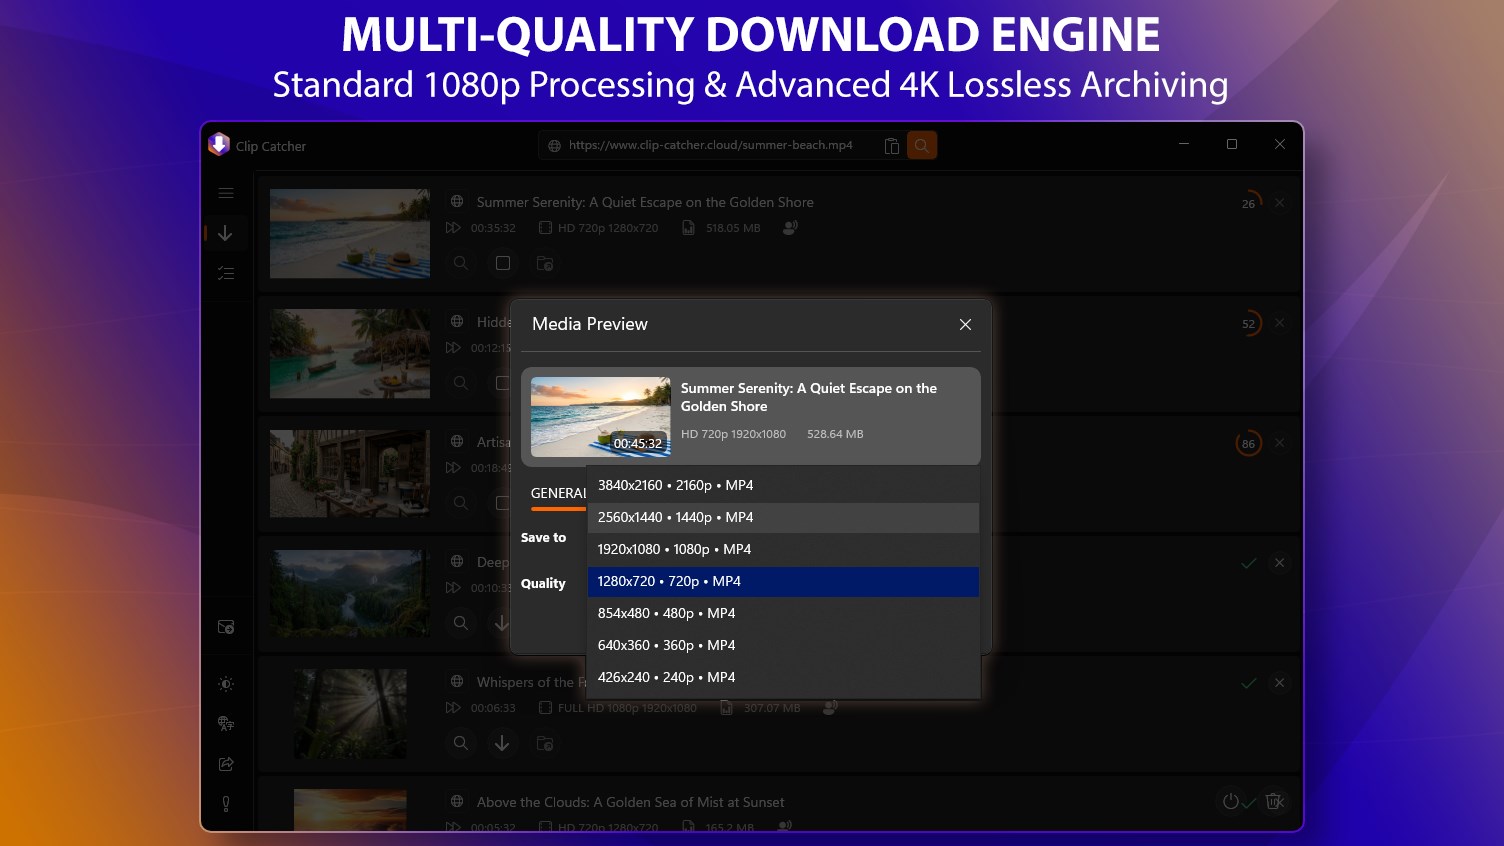This screenshot has width=1504, height=846.
Task: Click the title 'Above the Clouds: A Golden Sea of Mist at Sunset'
Action: coord(630,802)
